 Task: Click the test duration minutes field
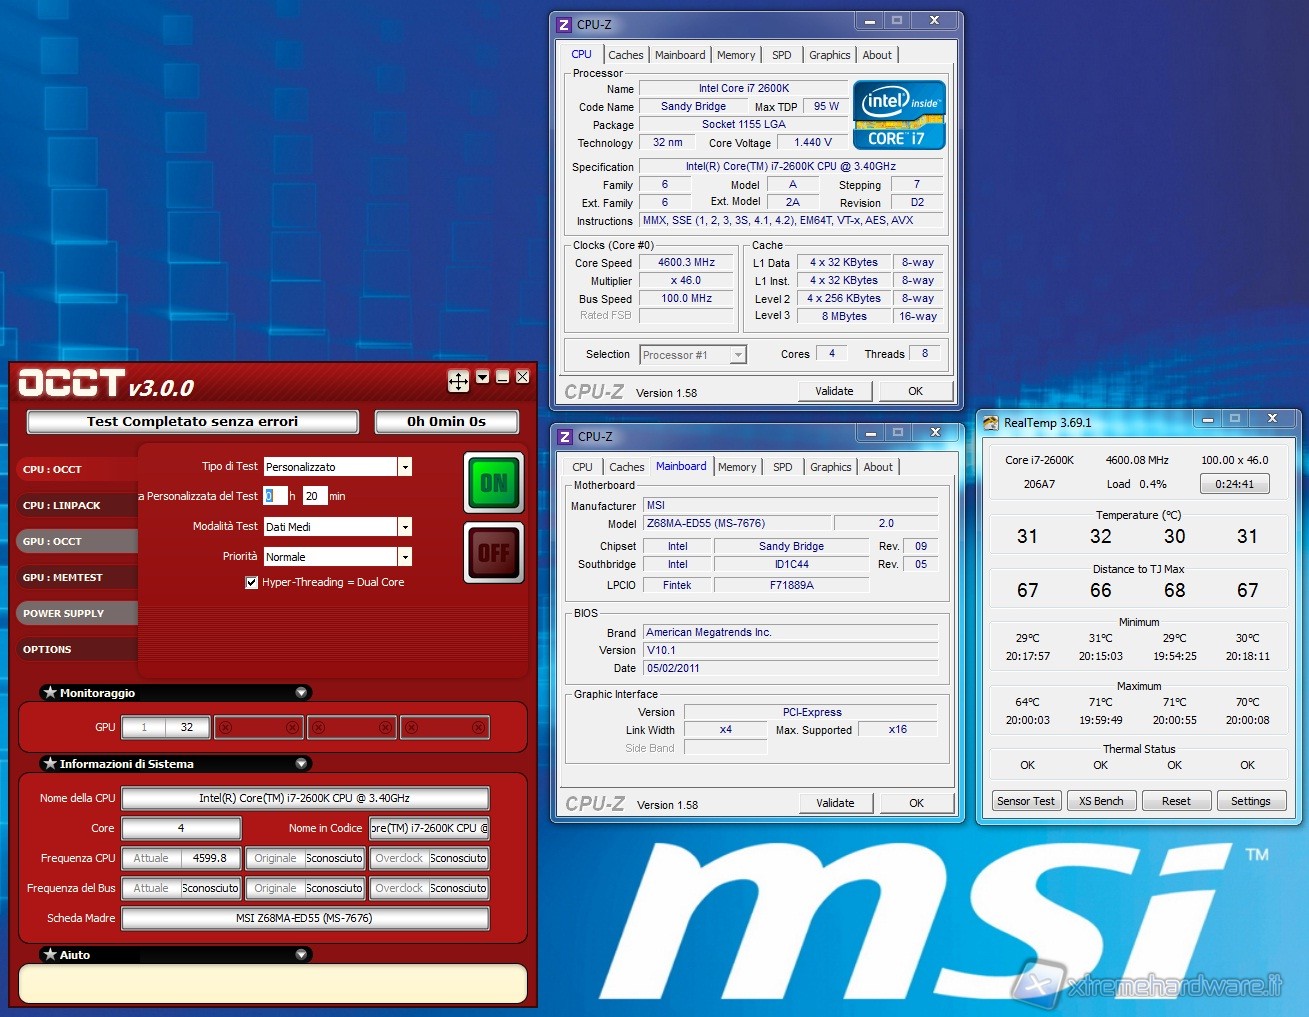tap(314, 496)
